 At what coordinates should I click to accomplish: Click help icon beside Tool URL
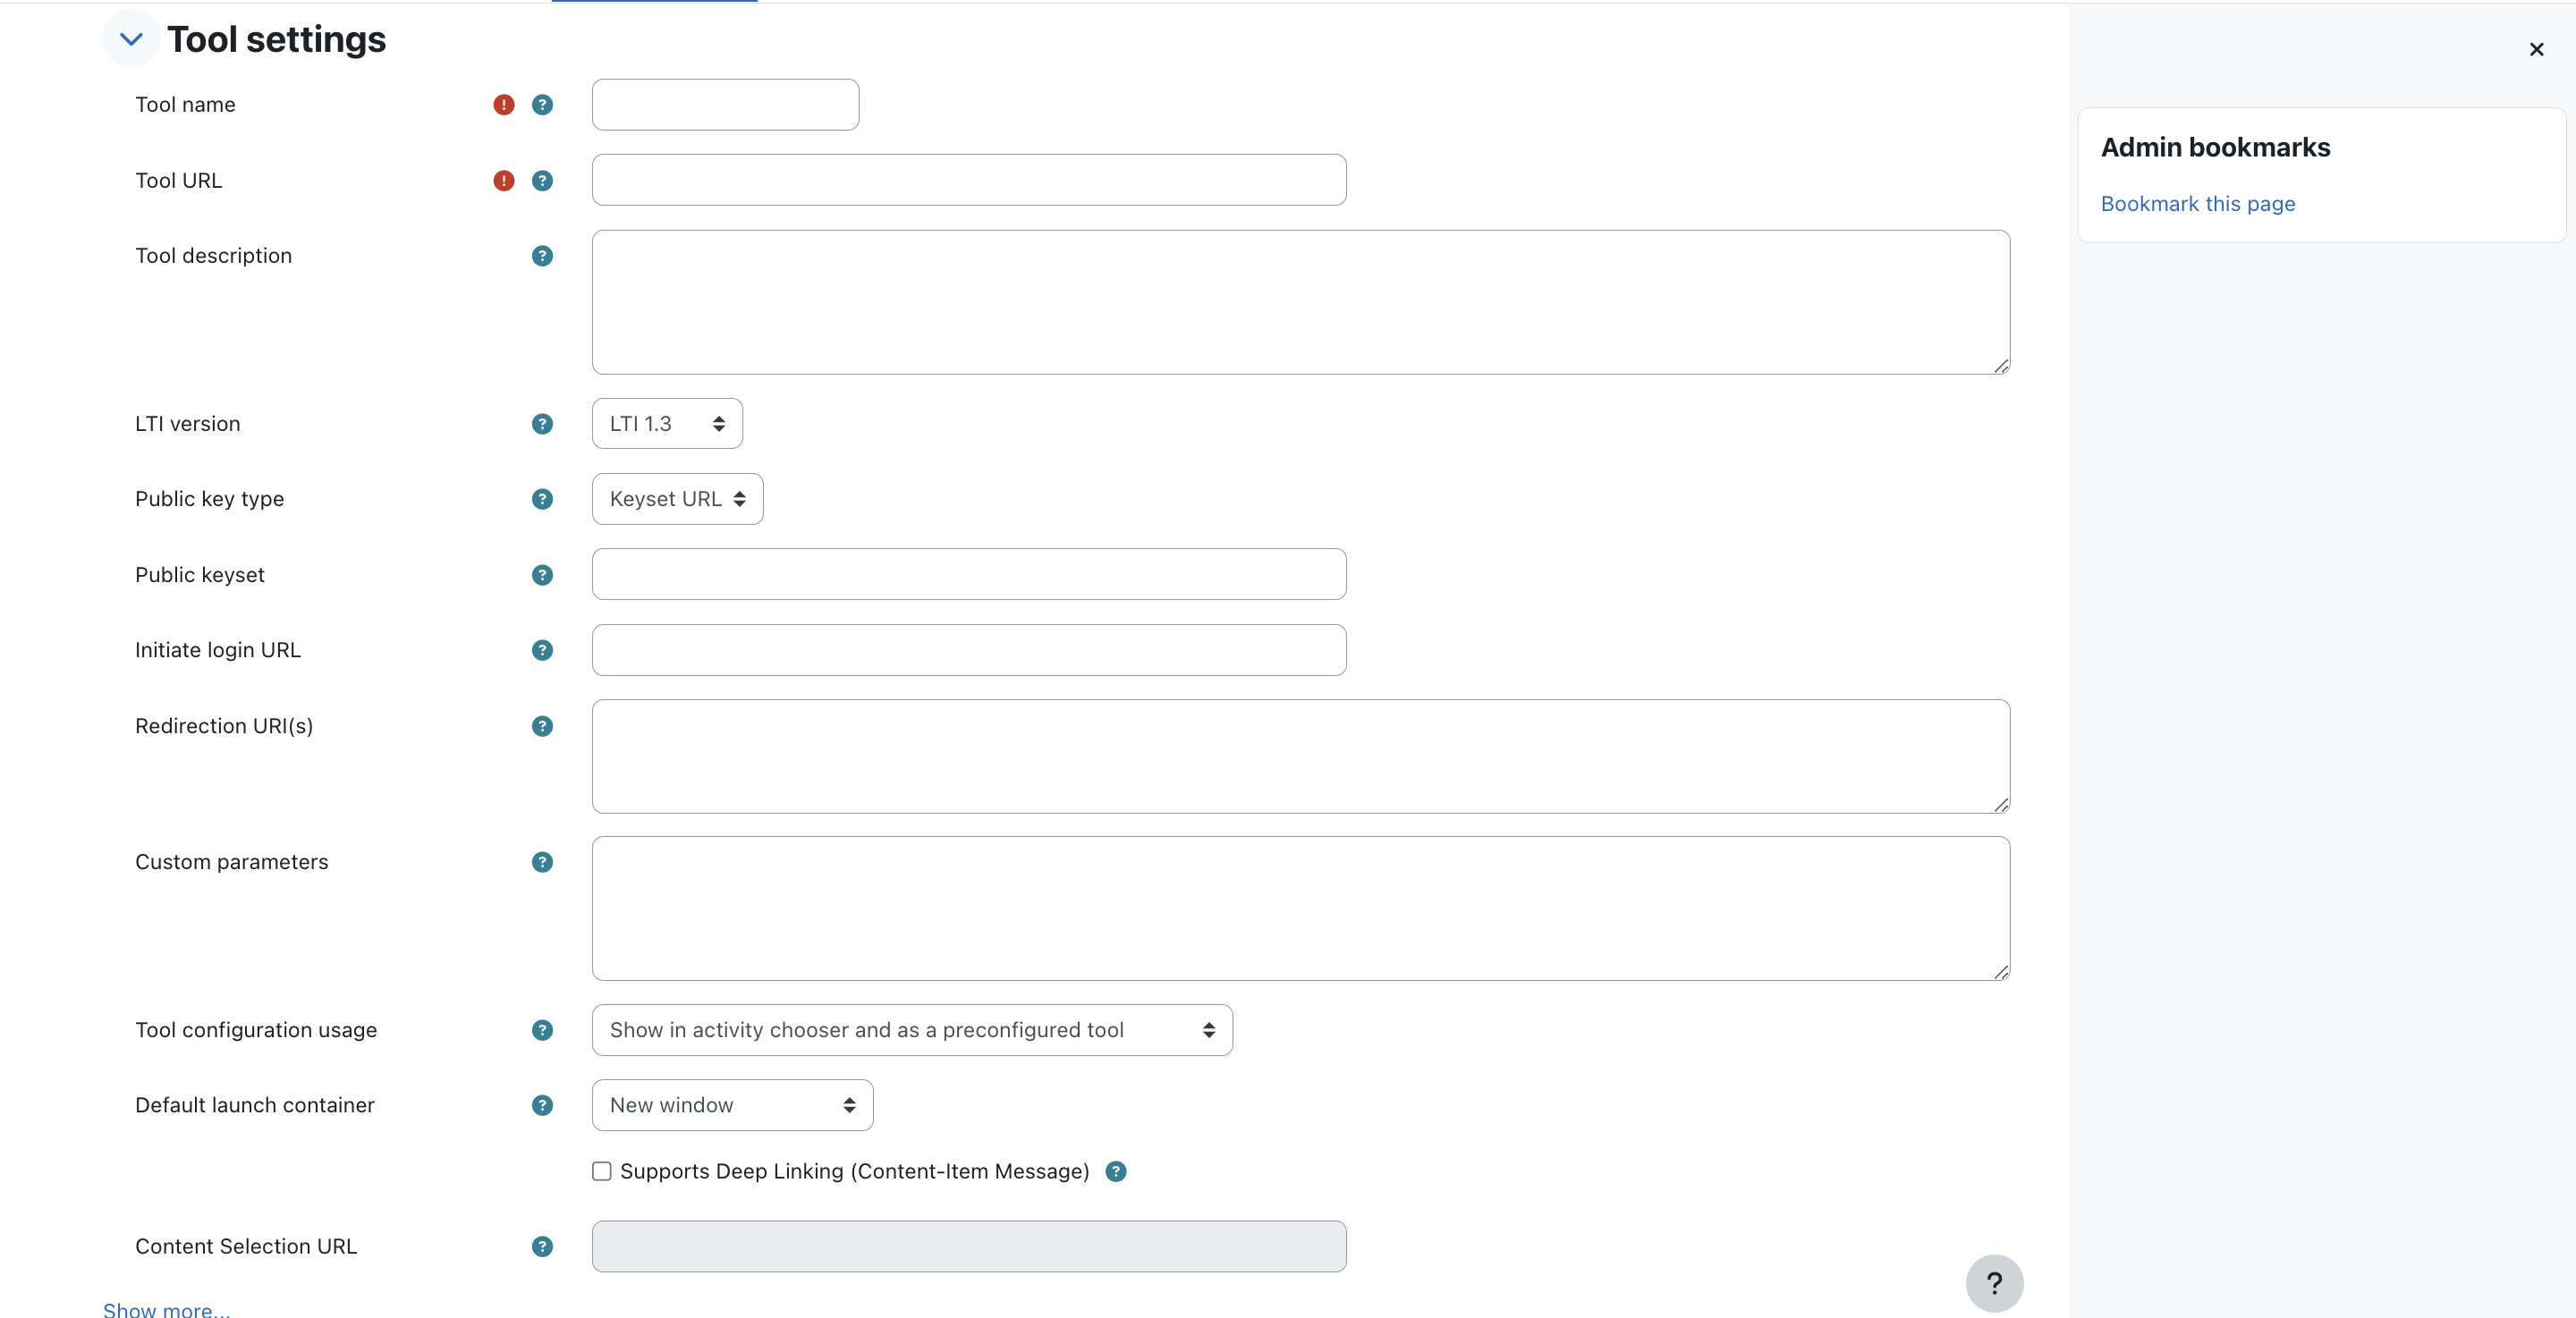[x=542, y=181]
